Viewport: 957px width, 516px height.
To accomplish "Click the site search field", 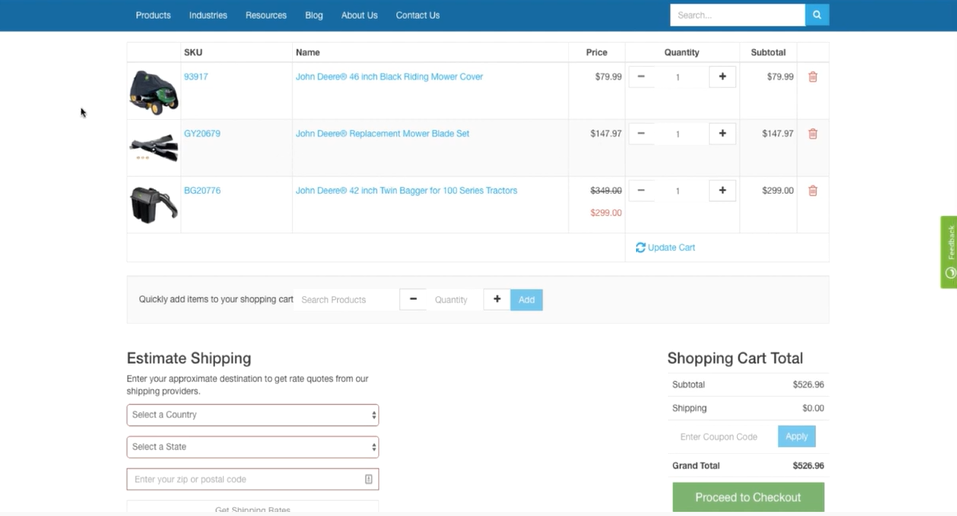I will [x=737, y=15].
